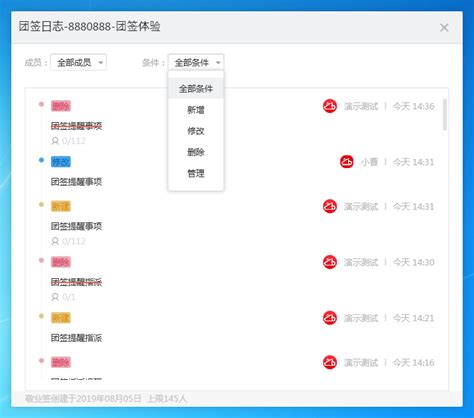Click the log list vertical scrollbar thumb

[445, 115]
